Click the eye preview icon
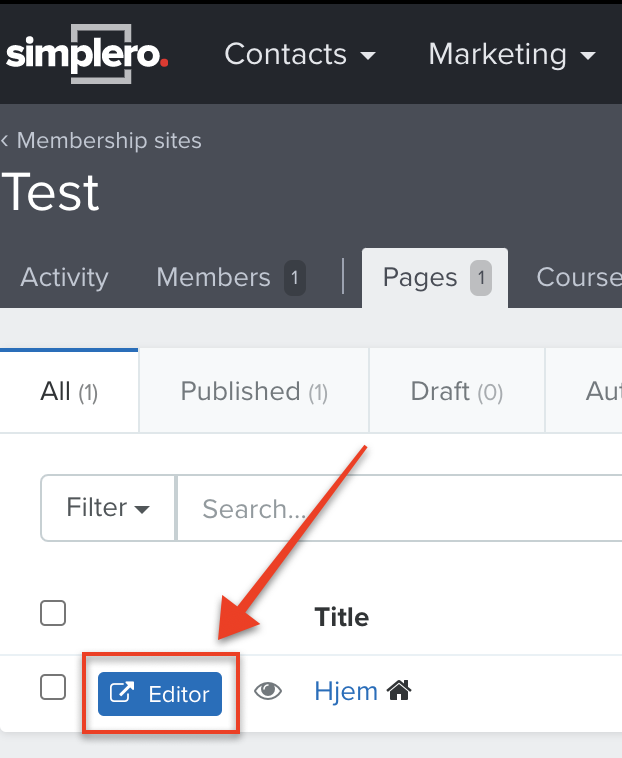Viewport: 622px width, 758px height. point(268,691)
